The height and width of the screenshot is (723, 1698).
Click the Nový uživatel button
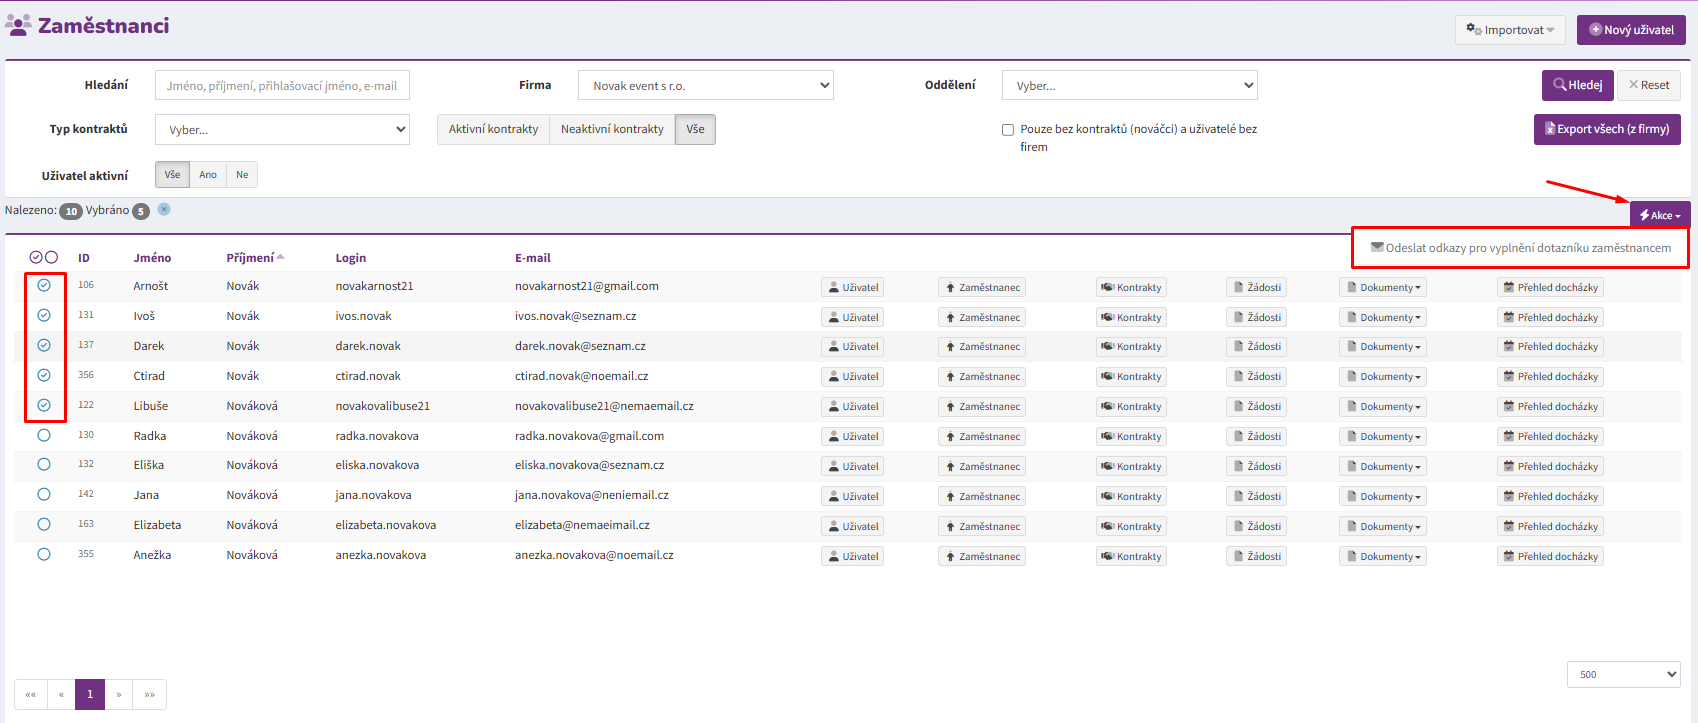pos(1630,30)
